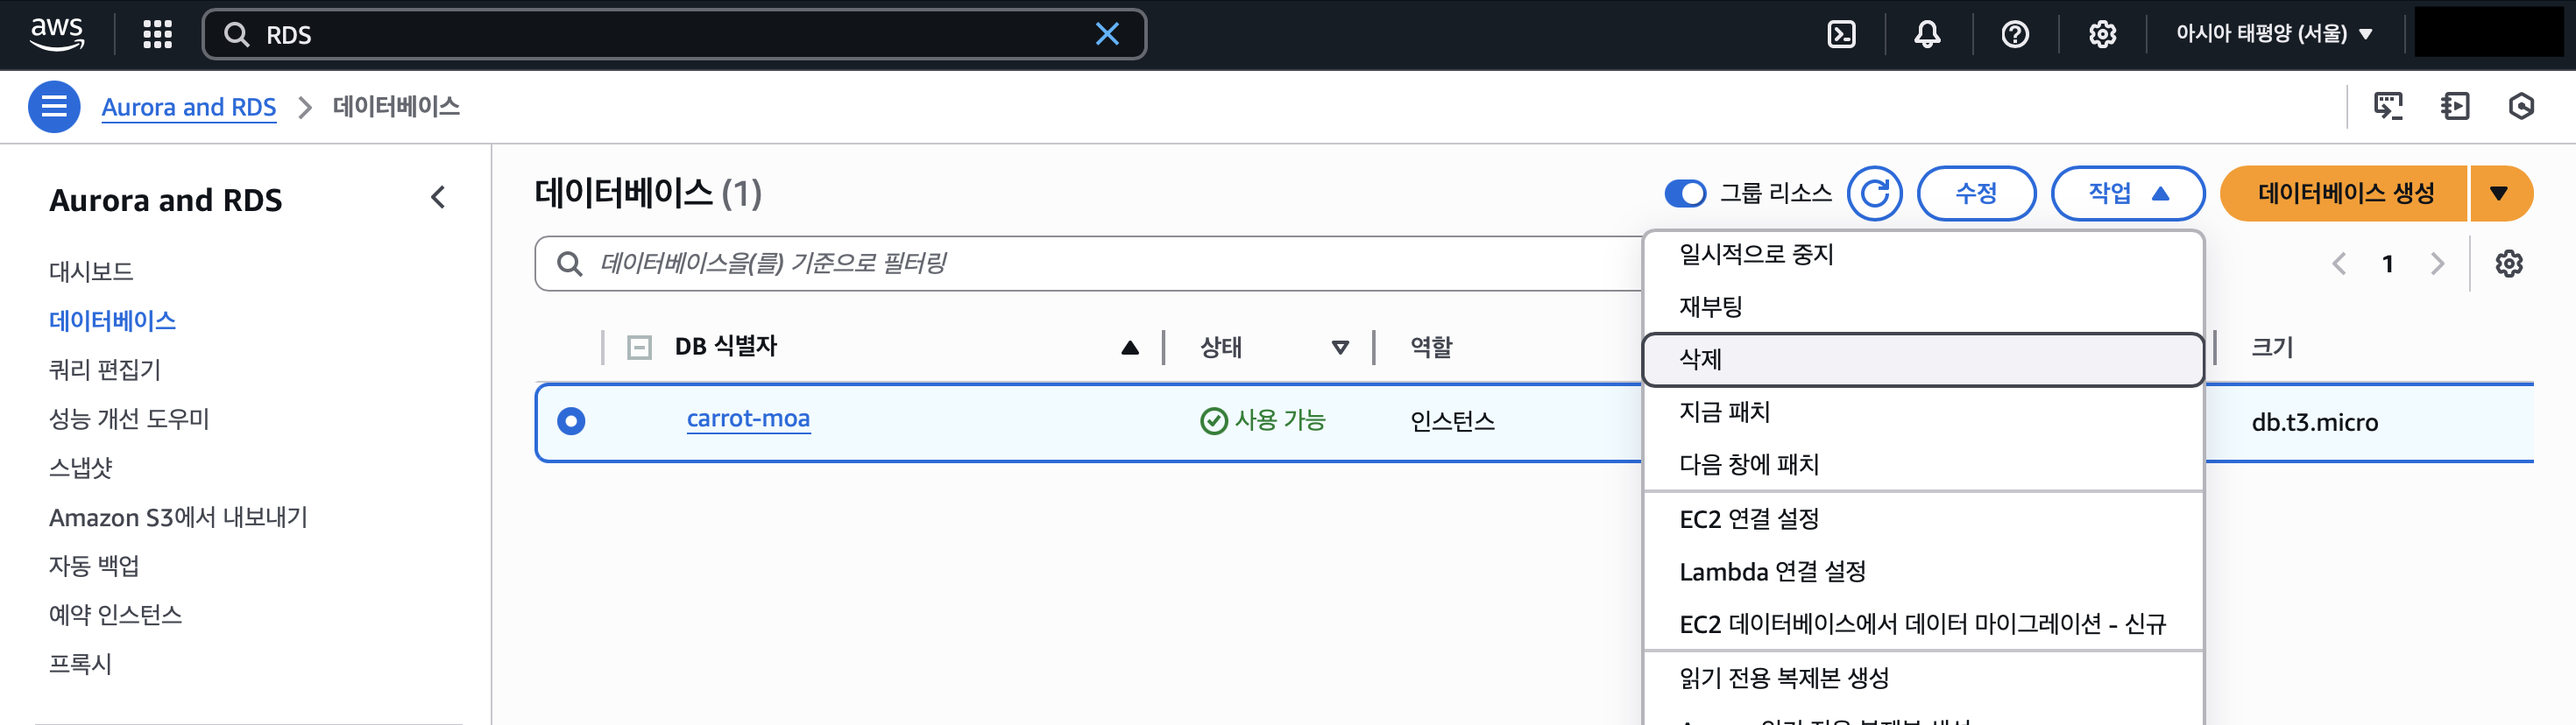This screenshot has width=2576, height=725.
Task: Click the hexagon clock icon at top right
Action: (2521, 106)
